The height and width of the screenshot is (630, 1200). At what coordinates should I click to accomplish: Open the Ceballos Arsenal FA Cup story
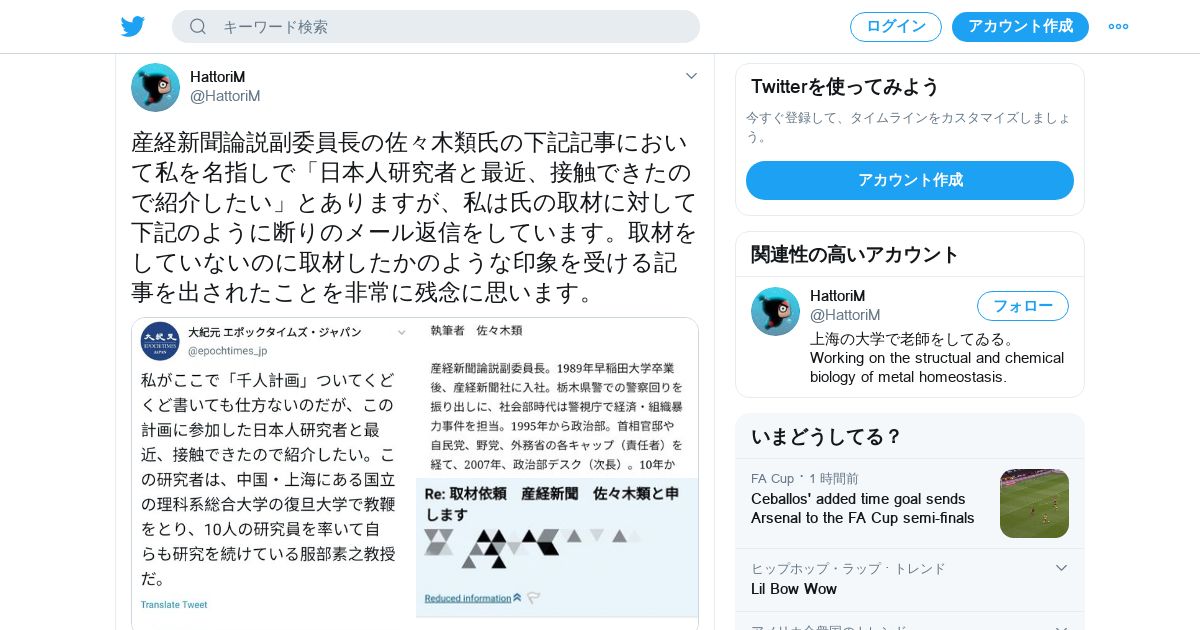click(x=863, y=508)
